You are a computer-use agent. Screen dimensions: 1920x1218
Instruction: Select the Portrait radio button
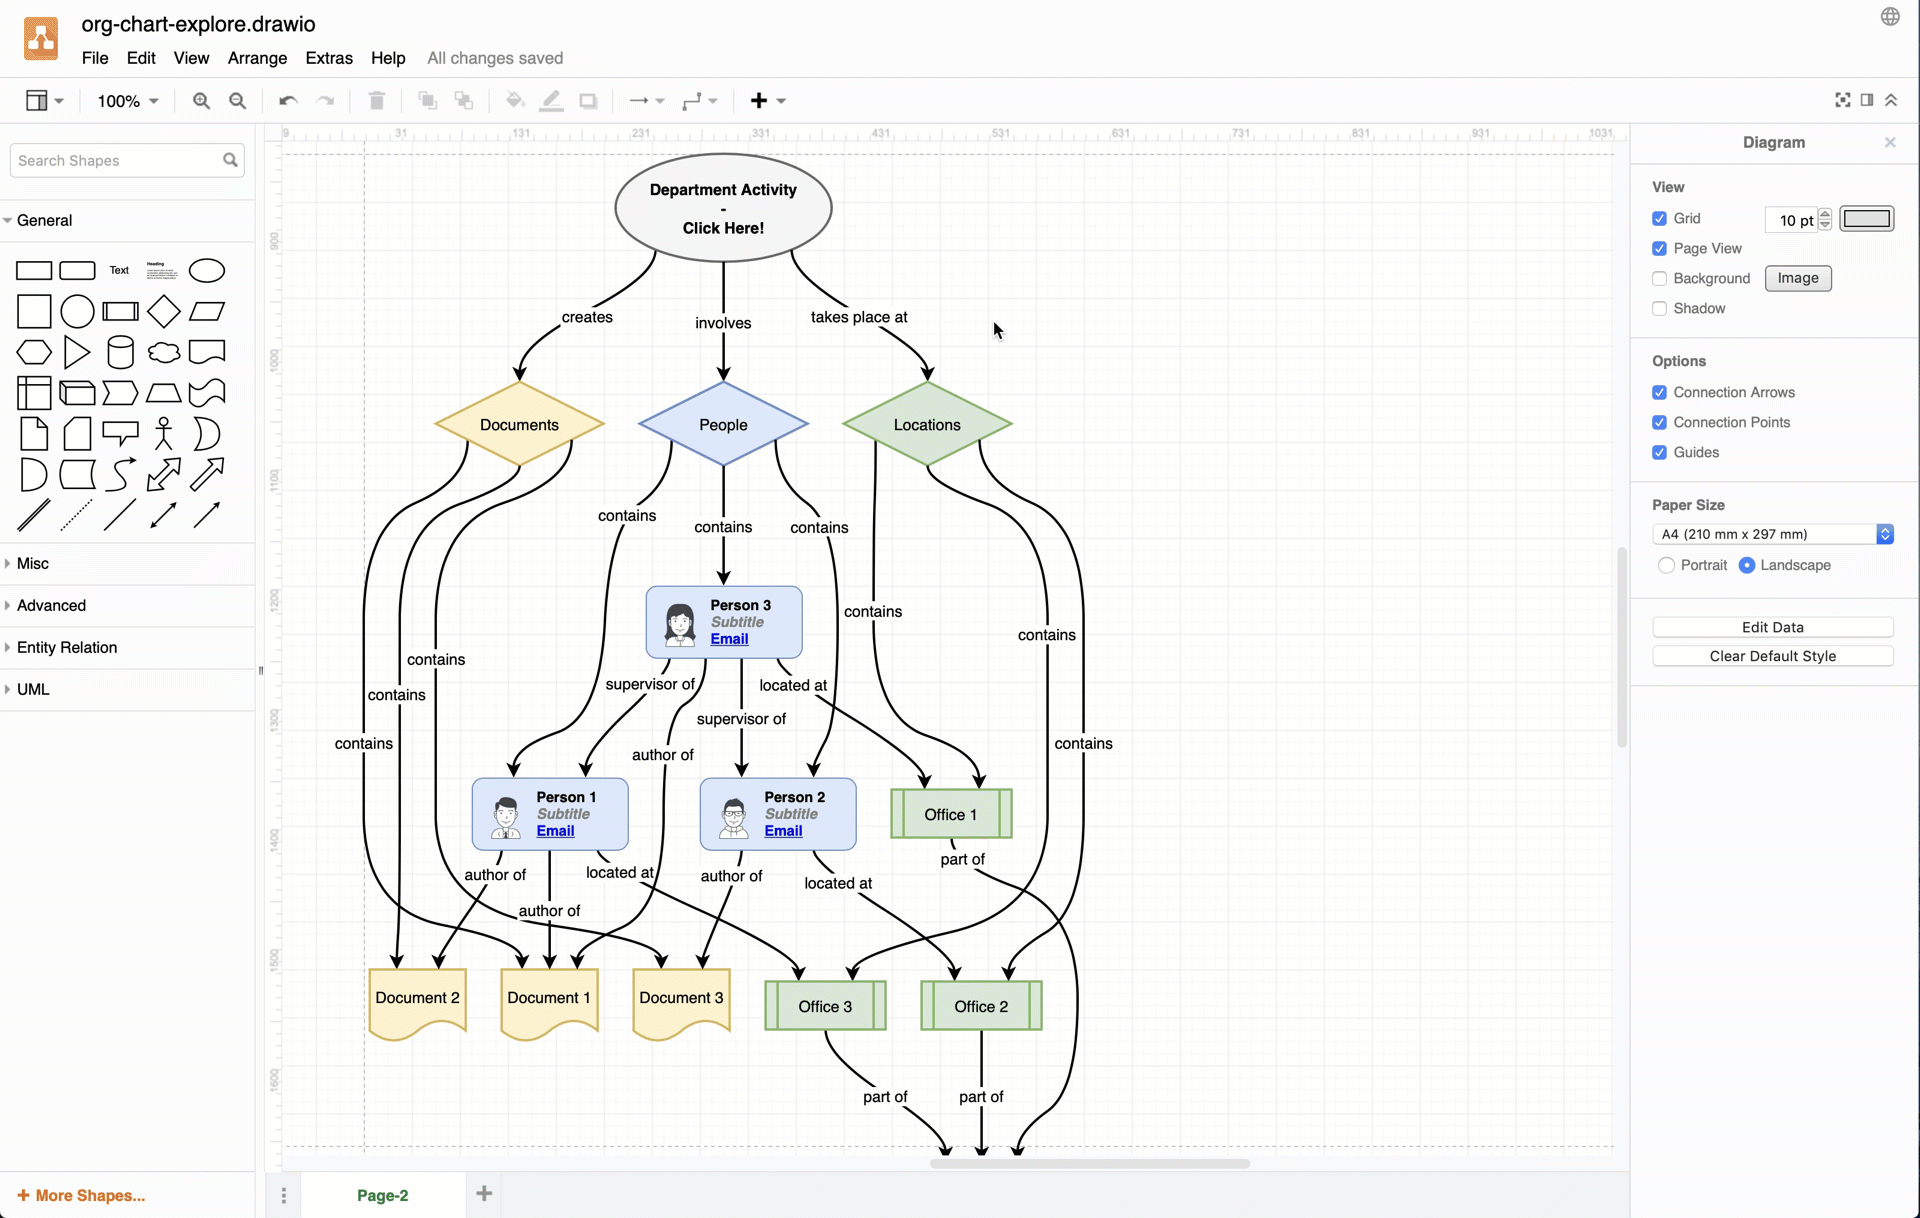click(1665, 565)
